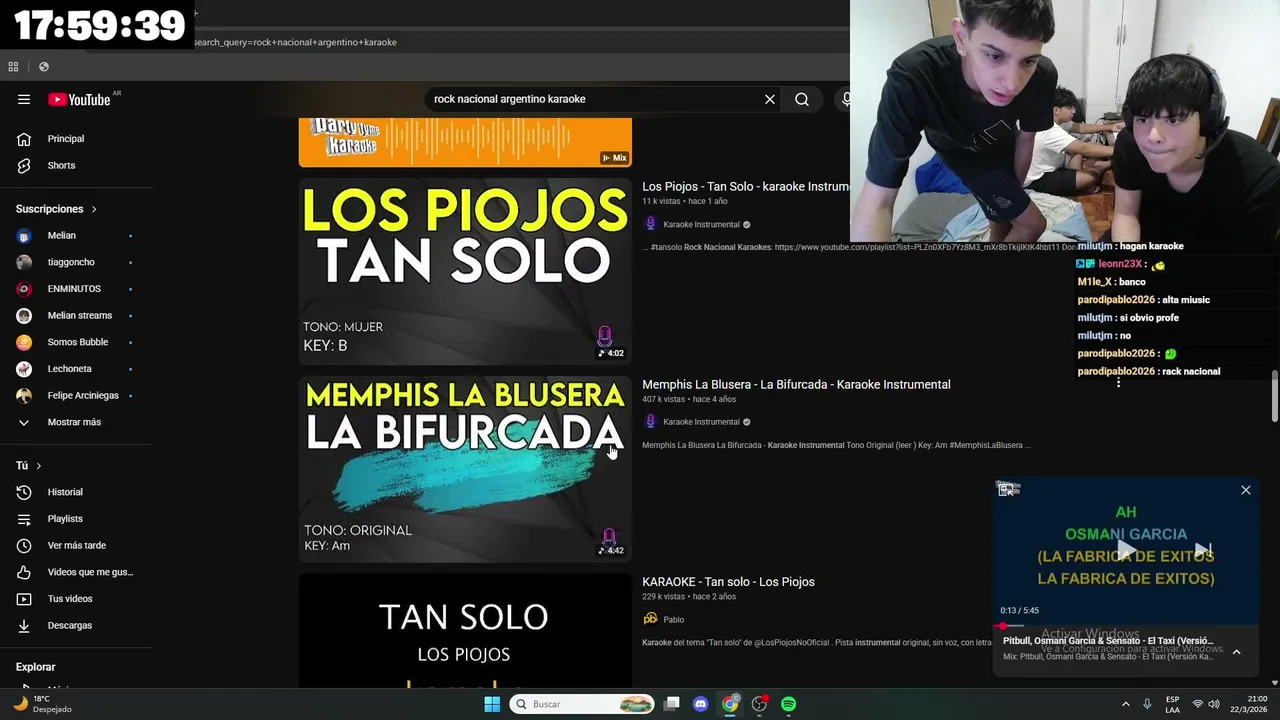Run search with the magnifier button
1280x720 pixels.
802,99
